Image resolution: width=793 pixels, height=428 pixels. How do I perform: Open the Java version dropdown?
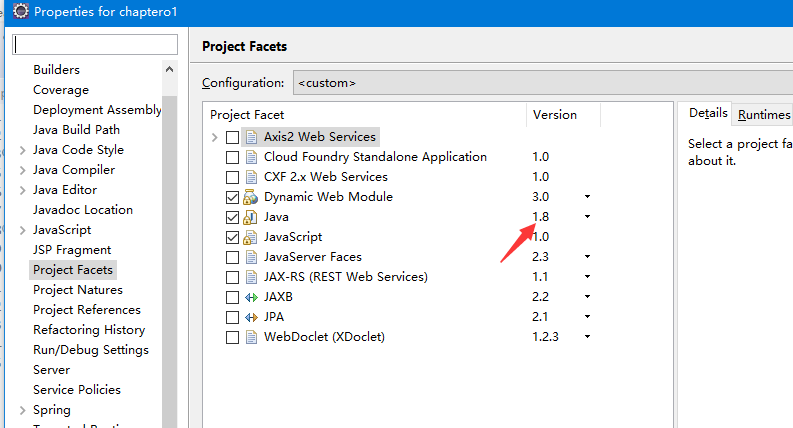click(x=587, y=217)
